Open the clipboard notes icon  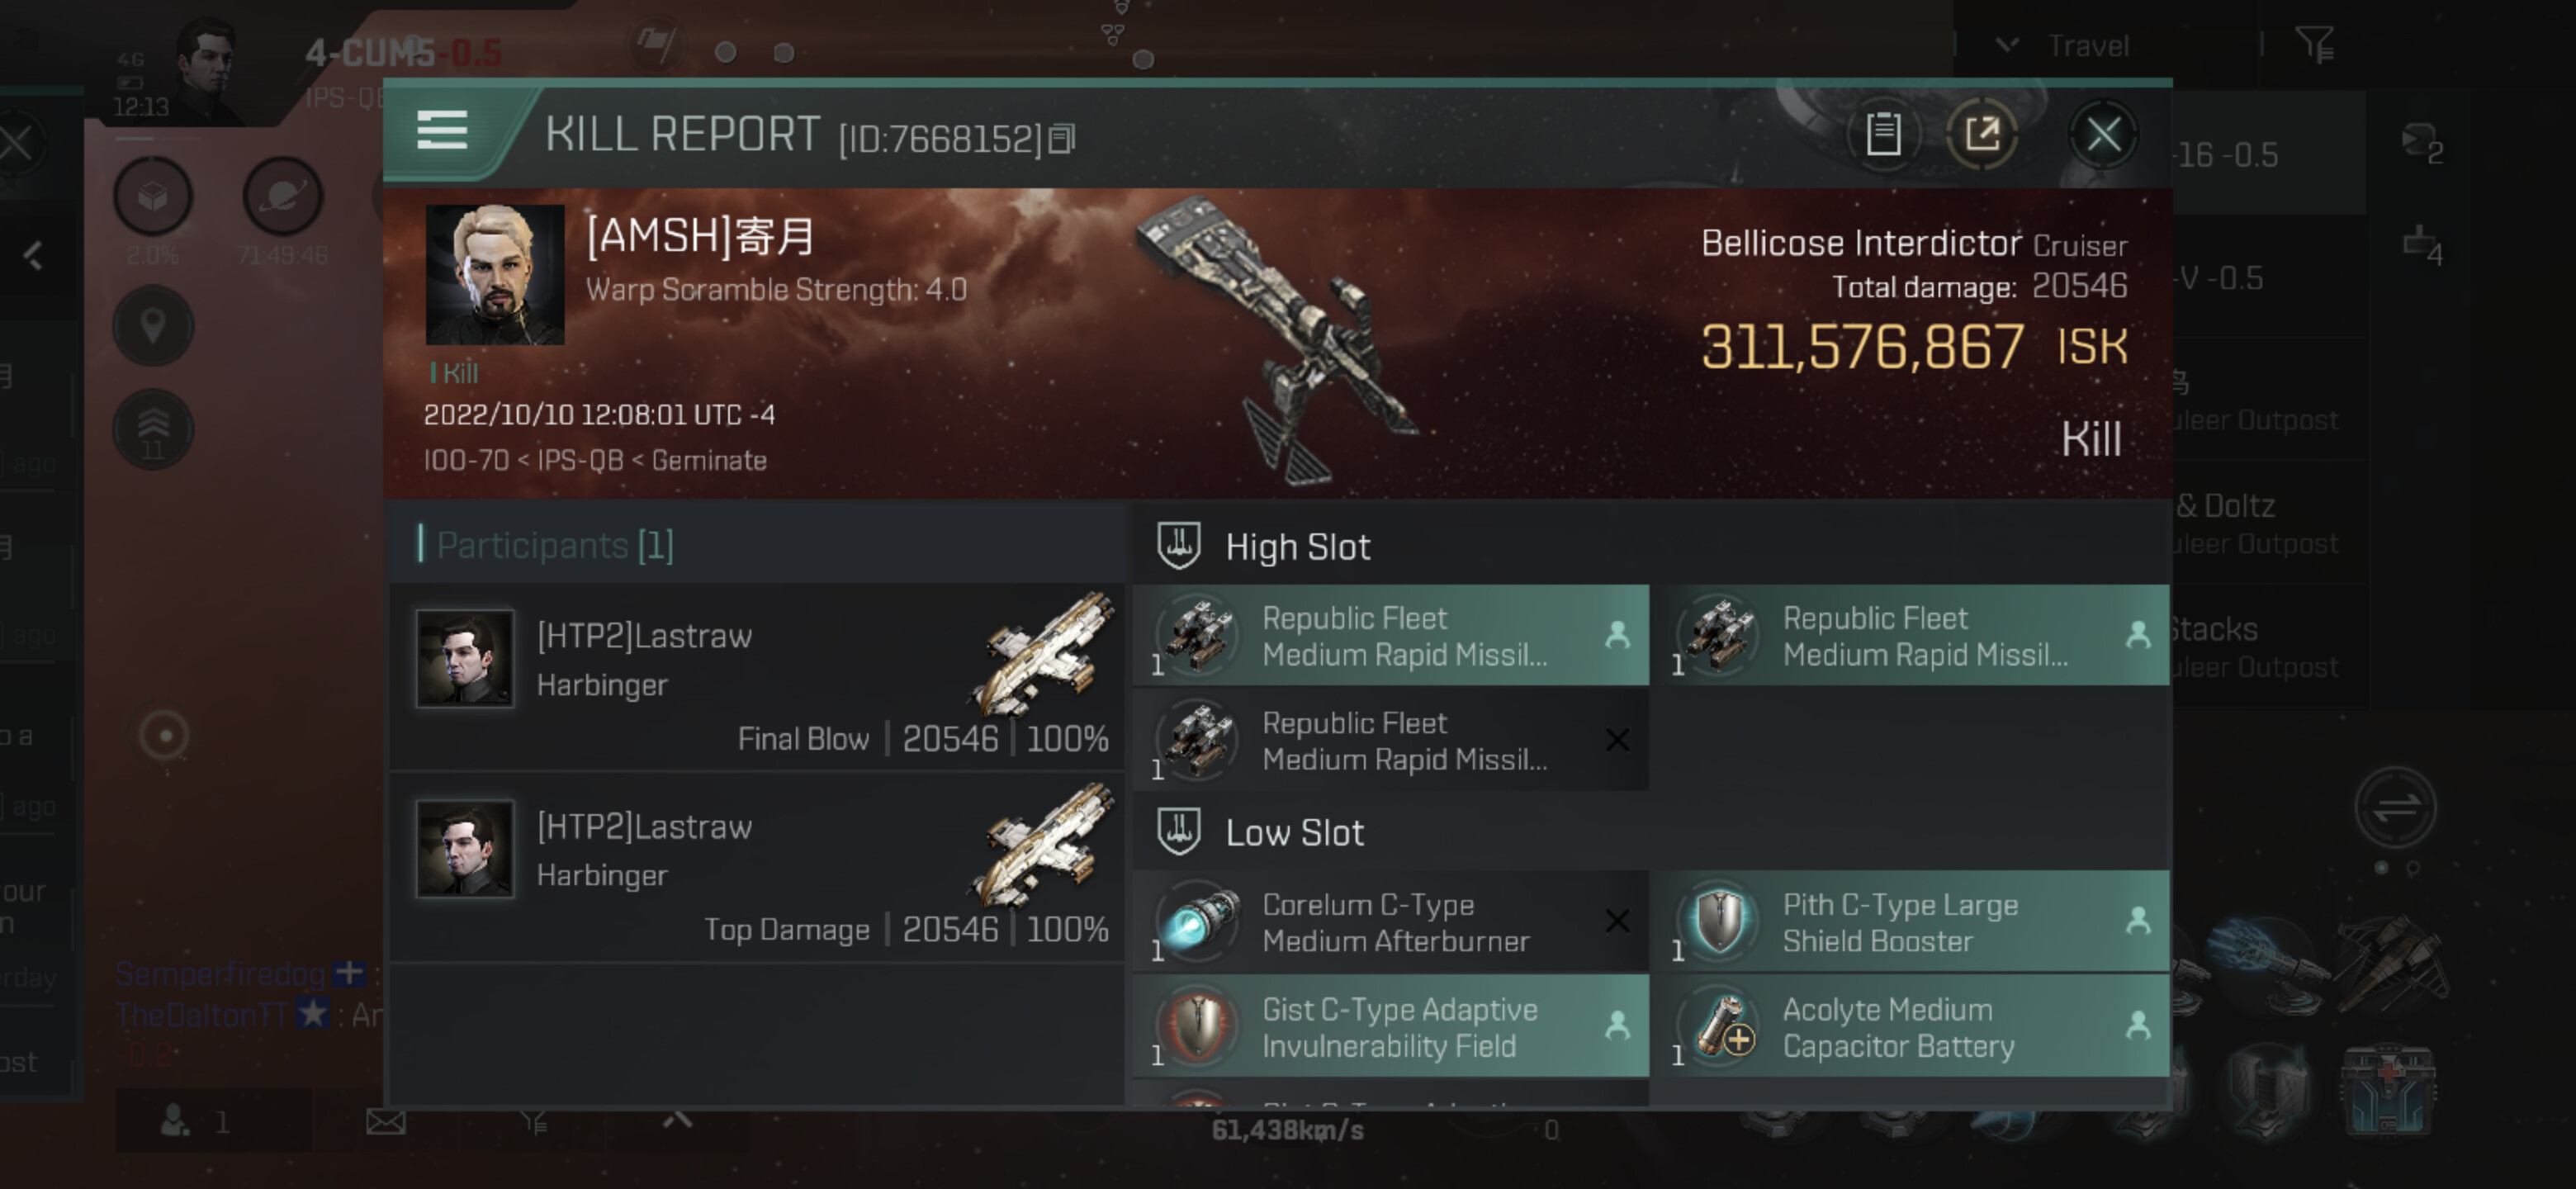click(x=1883, y=134)
